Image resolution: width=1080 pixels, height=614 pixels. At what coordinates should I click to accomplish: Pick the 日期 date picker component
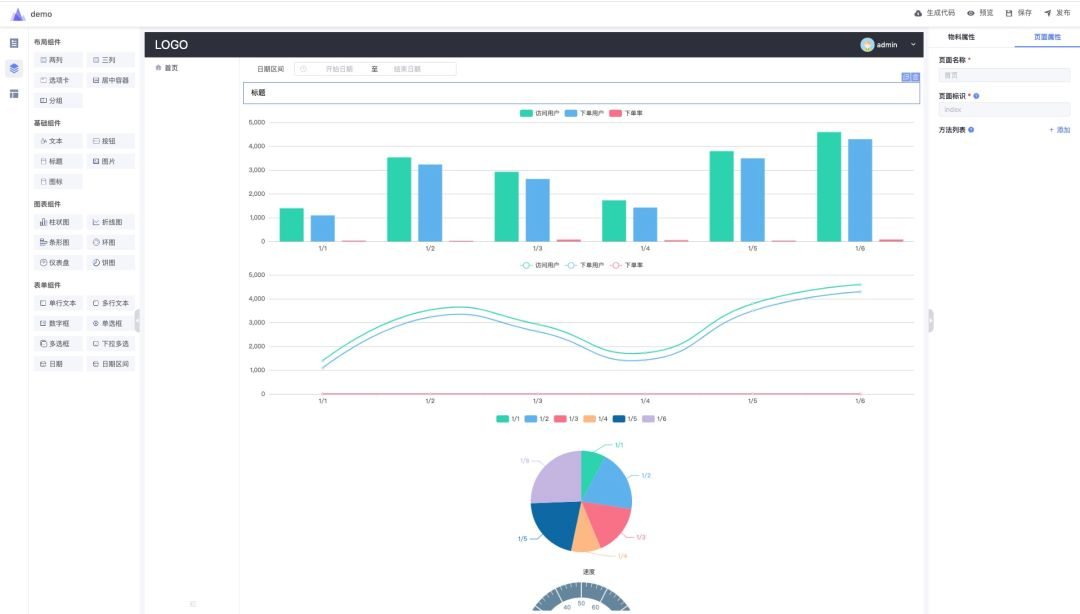(58, 364)
